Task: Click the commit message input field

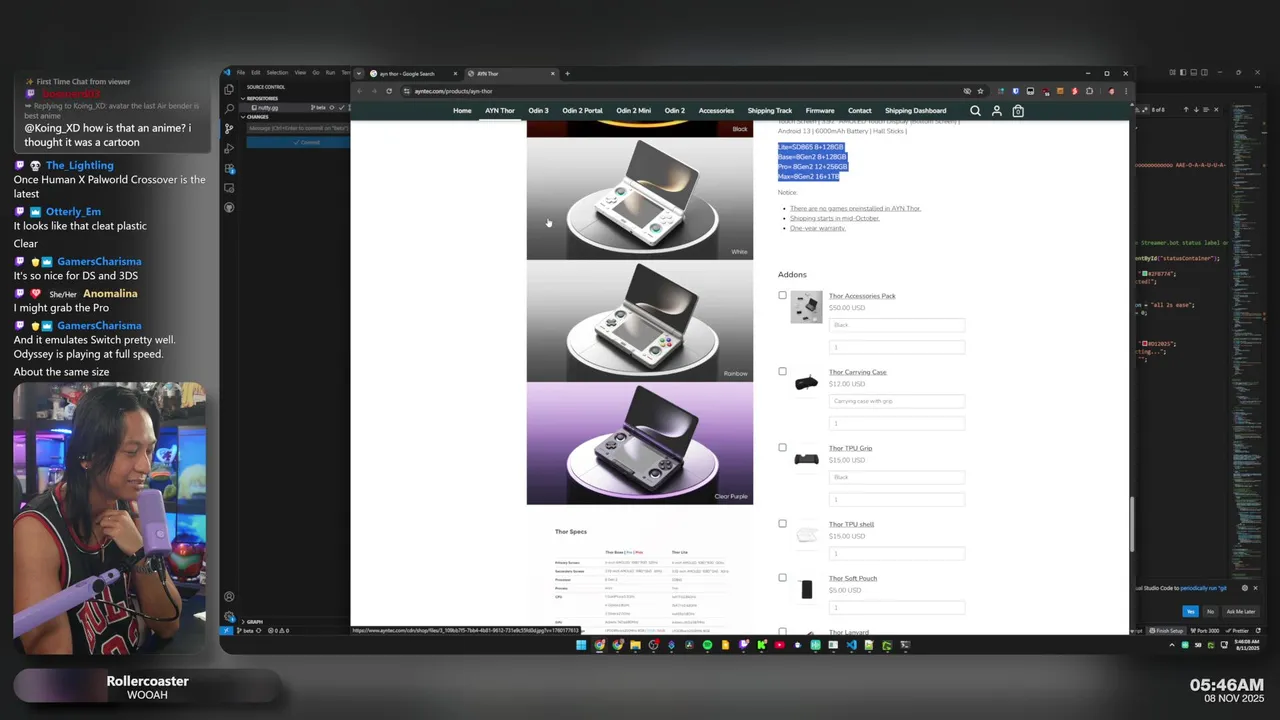Action: click(x=298, y=128)
